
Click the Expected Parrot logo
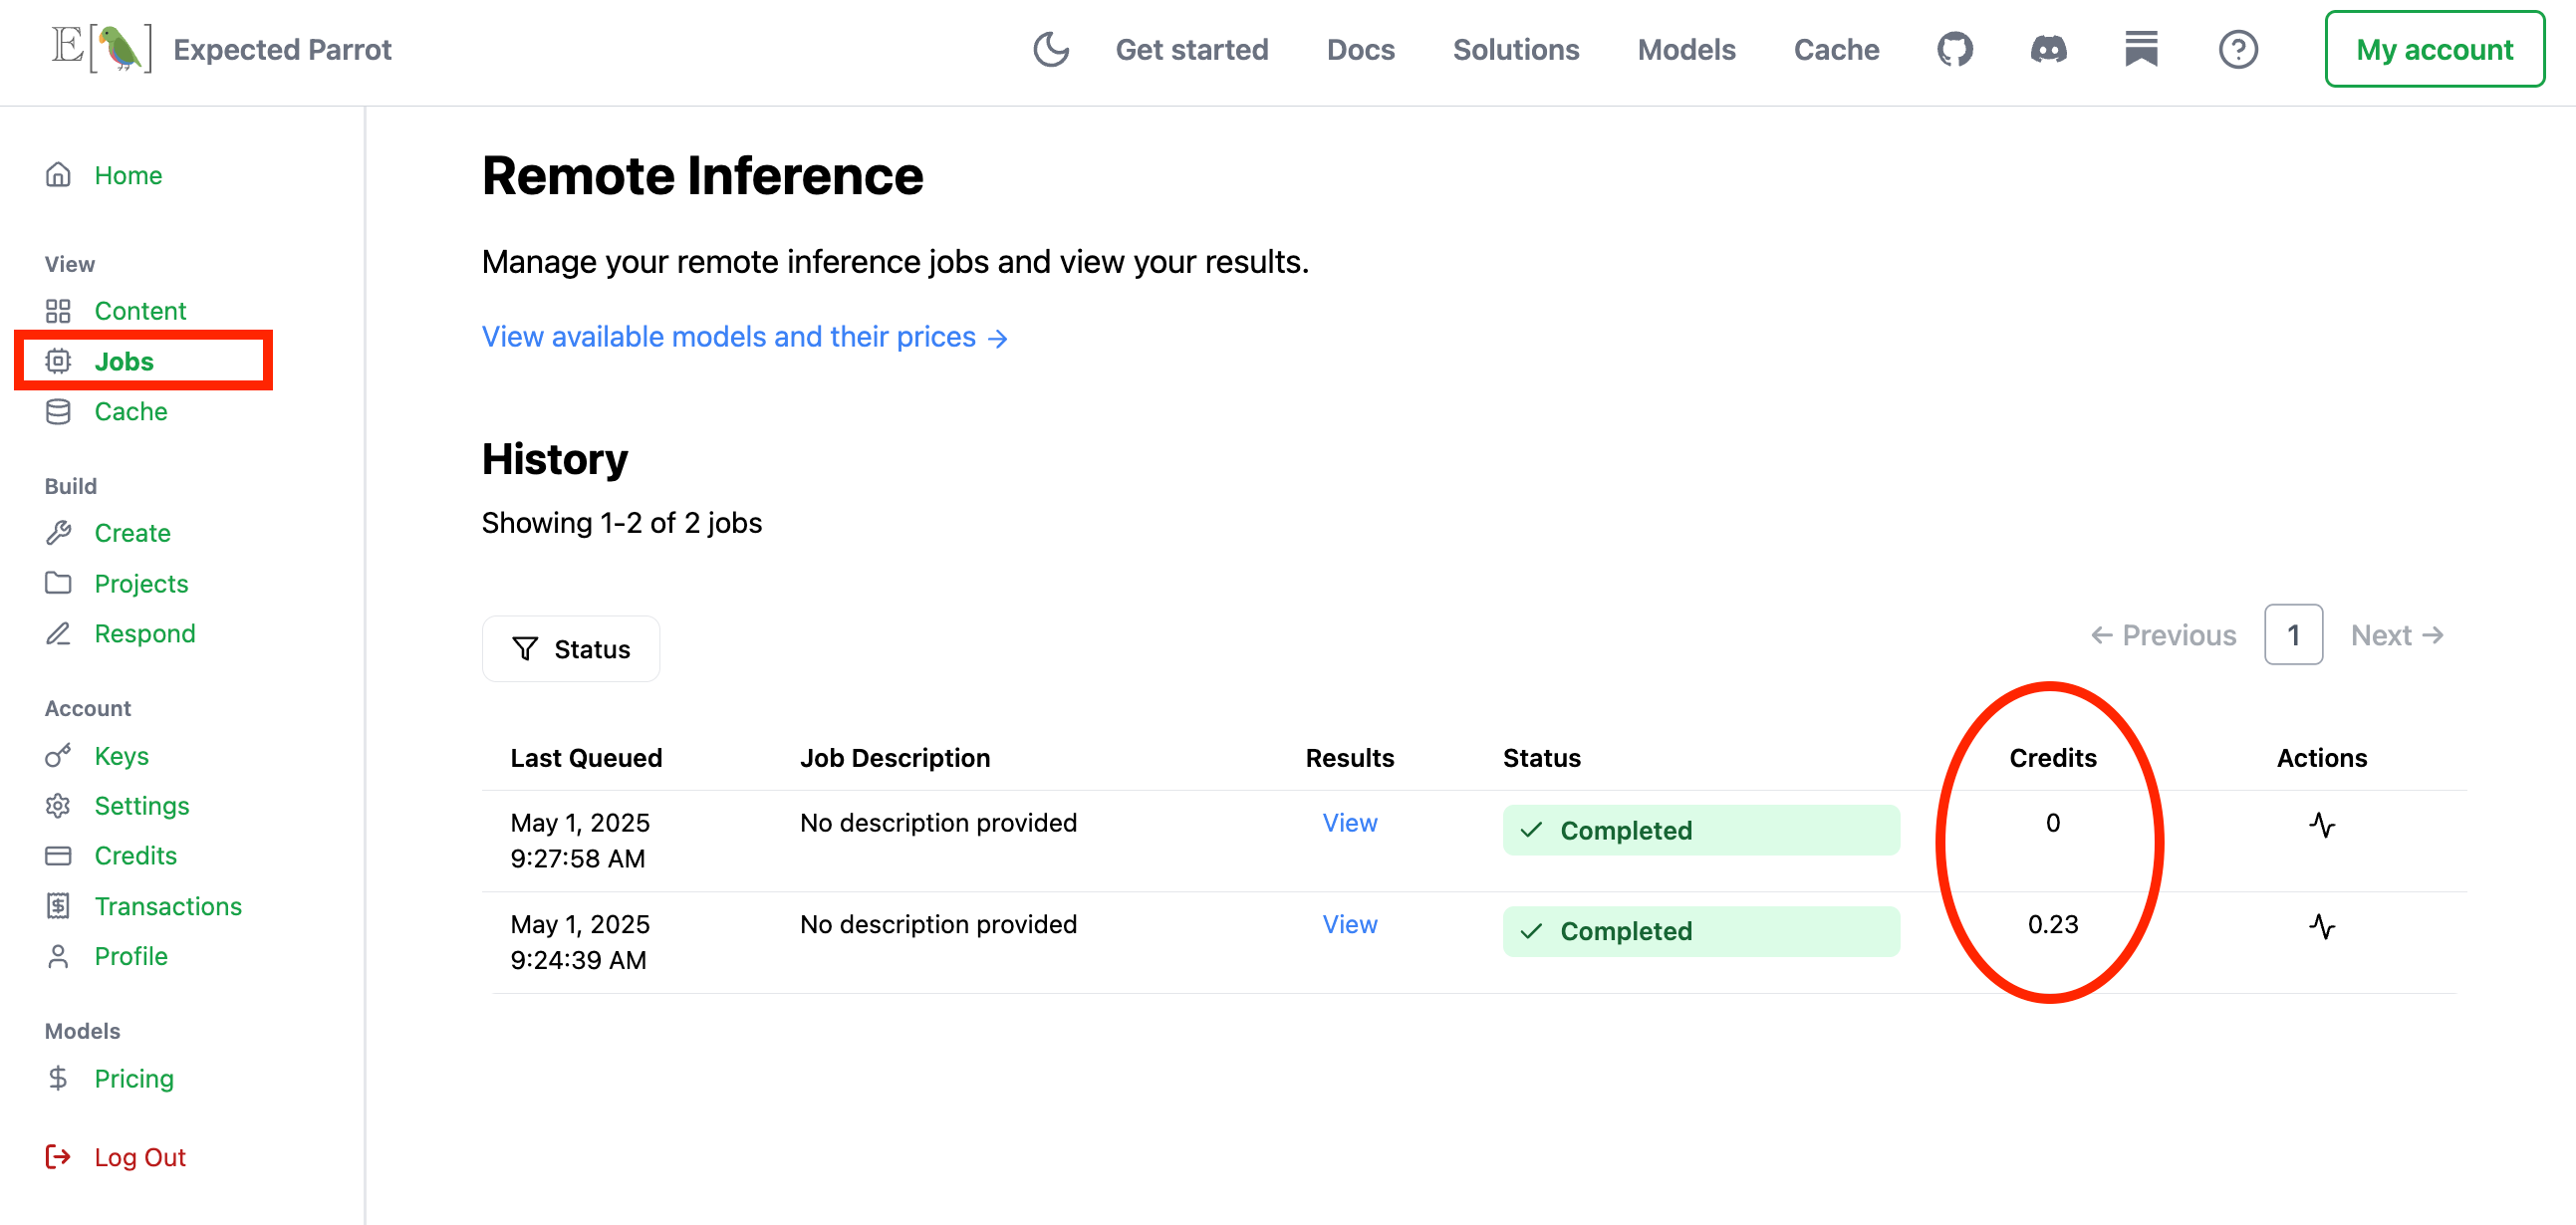102,49
